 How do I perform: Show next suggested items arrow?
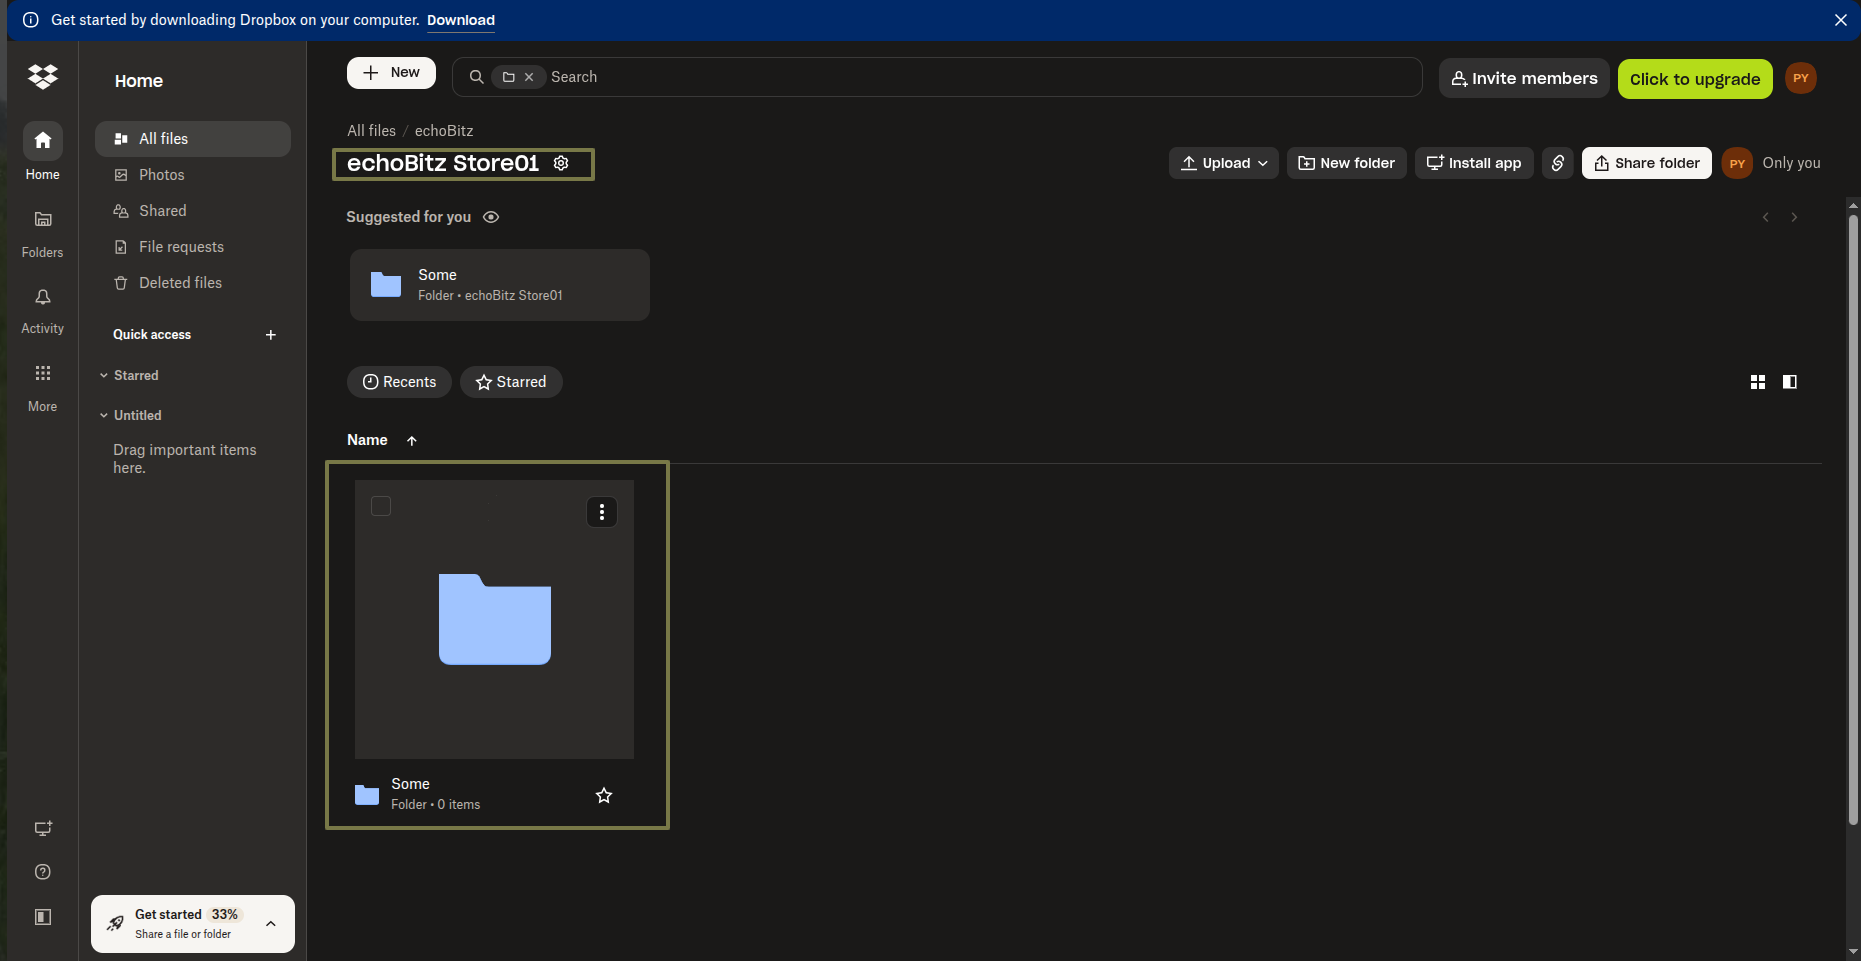(x=1795, y=217)
